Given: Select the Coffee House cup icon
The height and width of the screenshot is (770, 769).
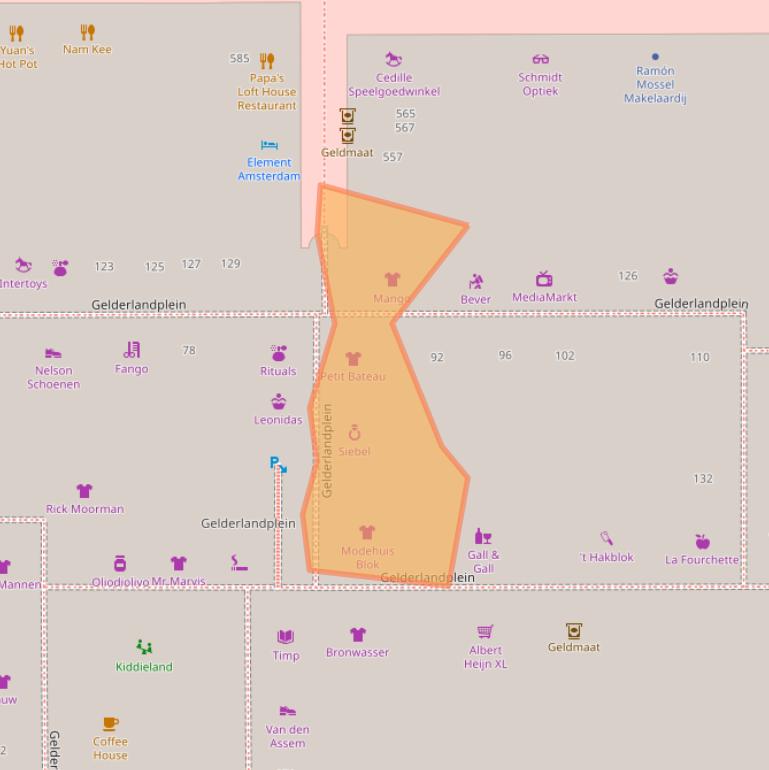Looking at the screenshot, I should click(110, 724).
